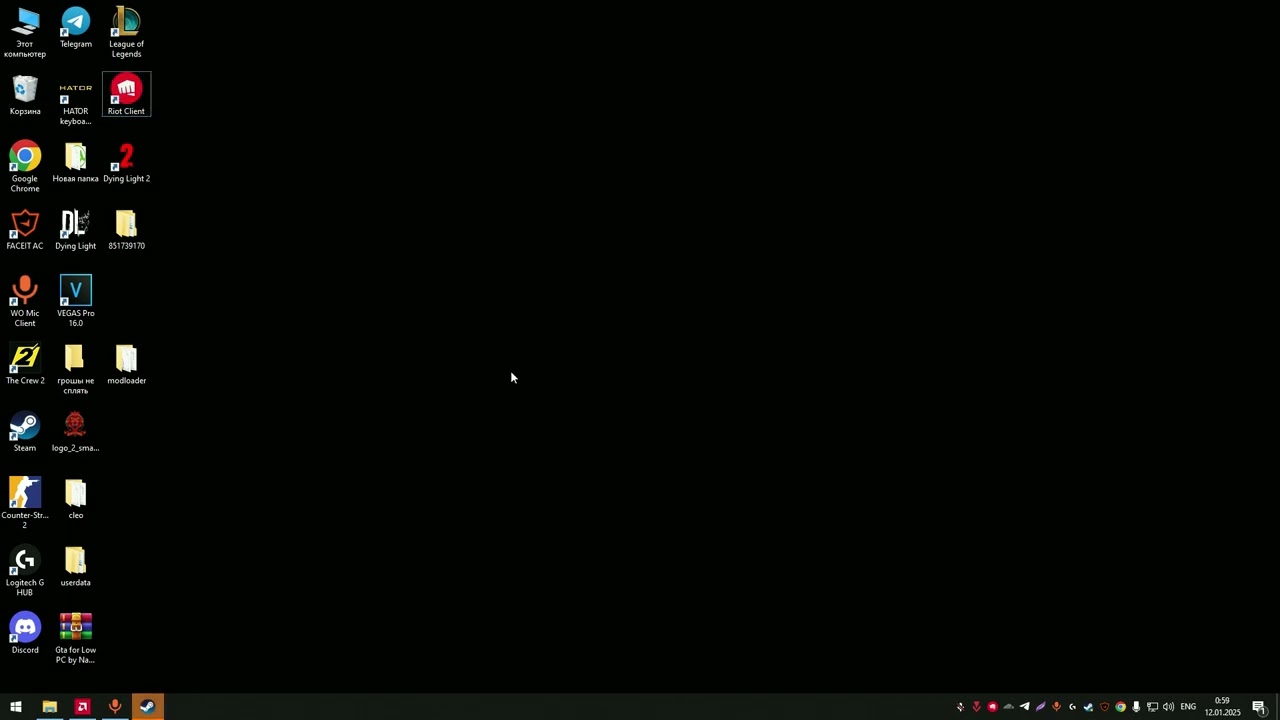This screenshot has width=1280, height=720.
Task: Open network settings tray icon
Action: point(1152,707)
